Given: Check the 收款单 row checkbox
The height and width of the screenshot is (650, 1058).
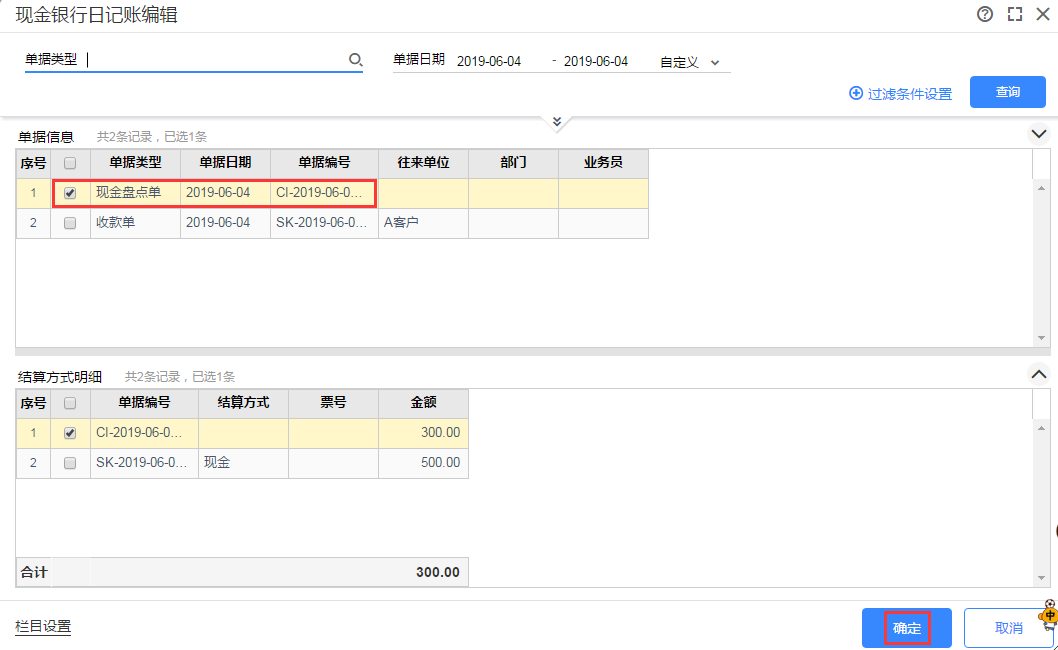Looking at the screenshot, I should pyautogui.click(x=70, y=223).
